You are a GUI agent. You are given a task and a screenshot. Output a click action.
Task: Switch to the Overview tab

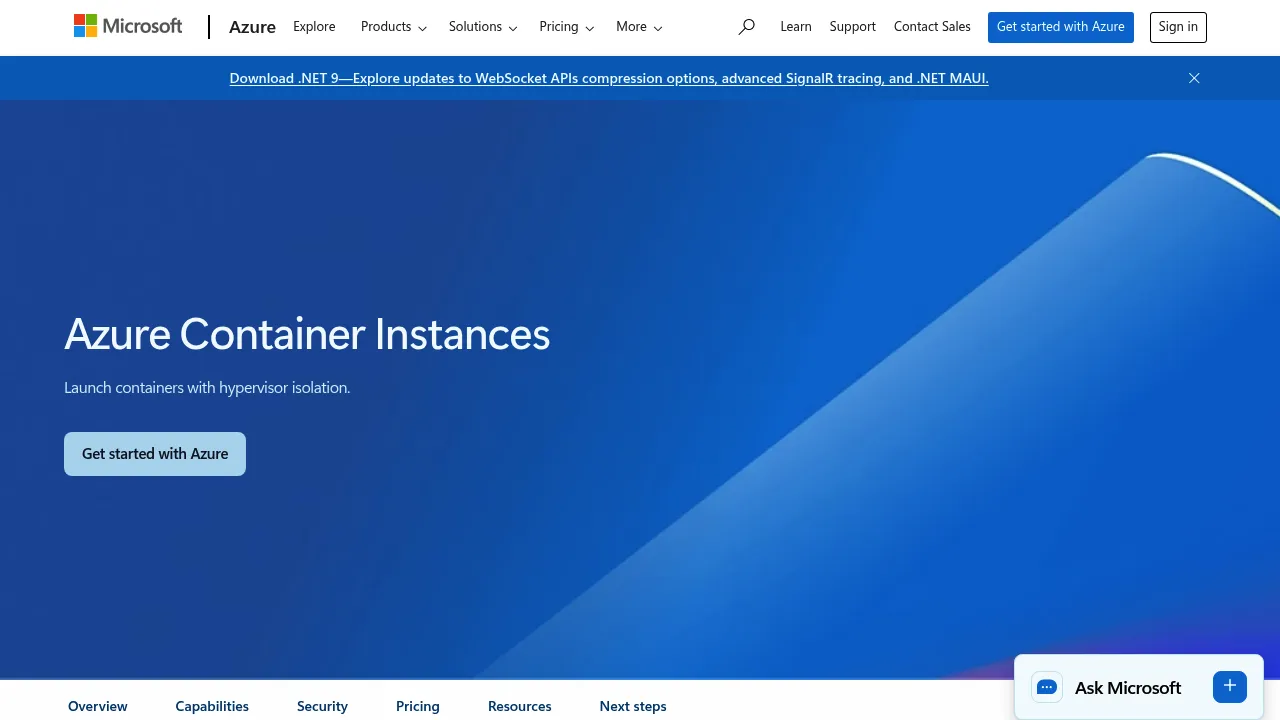pyautogui.click(x=98, y=706)
